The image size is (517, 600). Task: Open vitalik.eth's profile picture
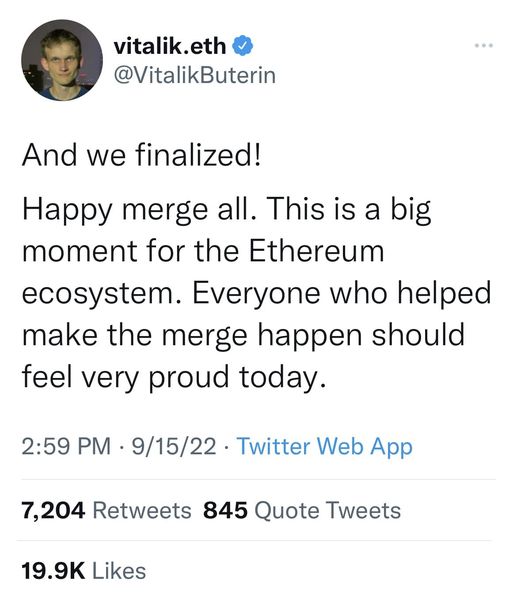[62, 60]
